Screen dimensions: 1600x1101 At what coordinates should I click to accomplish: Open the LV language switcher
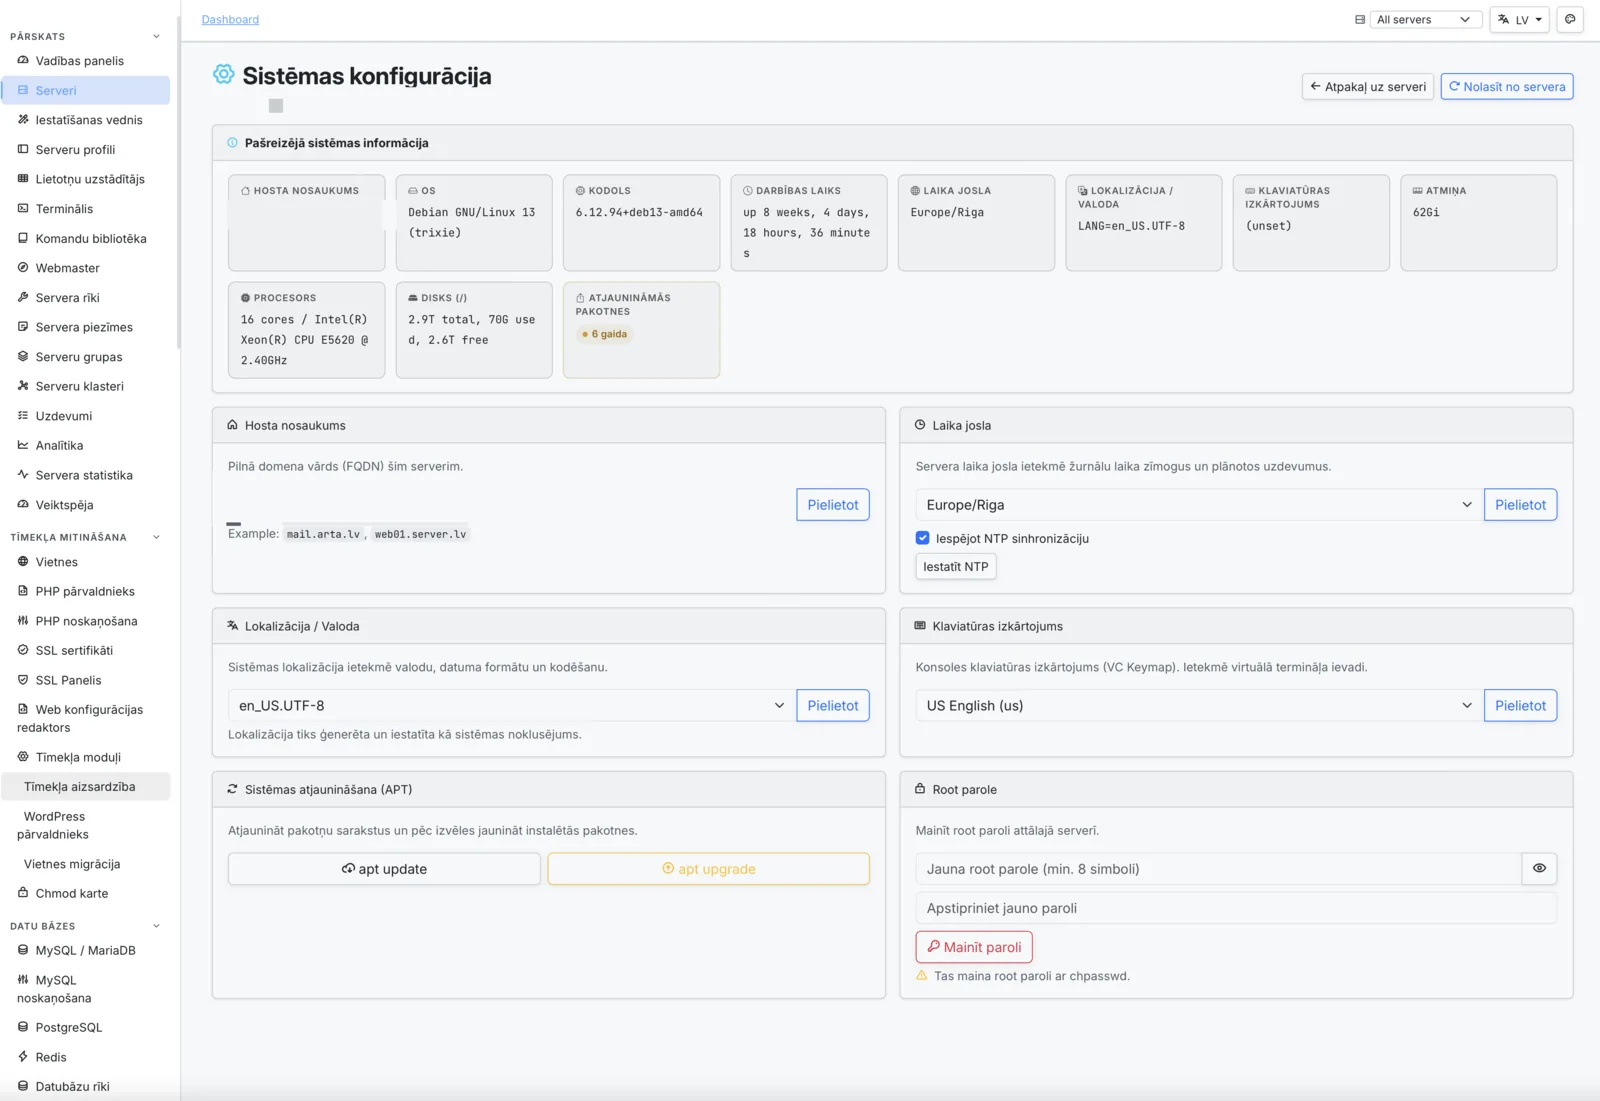1519,19
